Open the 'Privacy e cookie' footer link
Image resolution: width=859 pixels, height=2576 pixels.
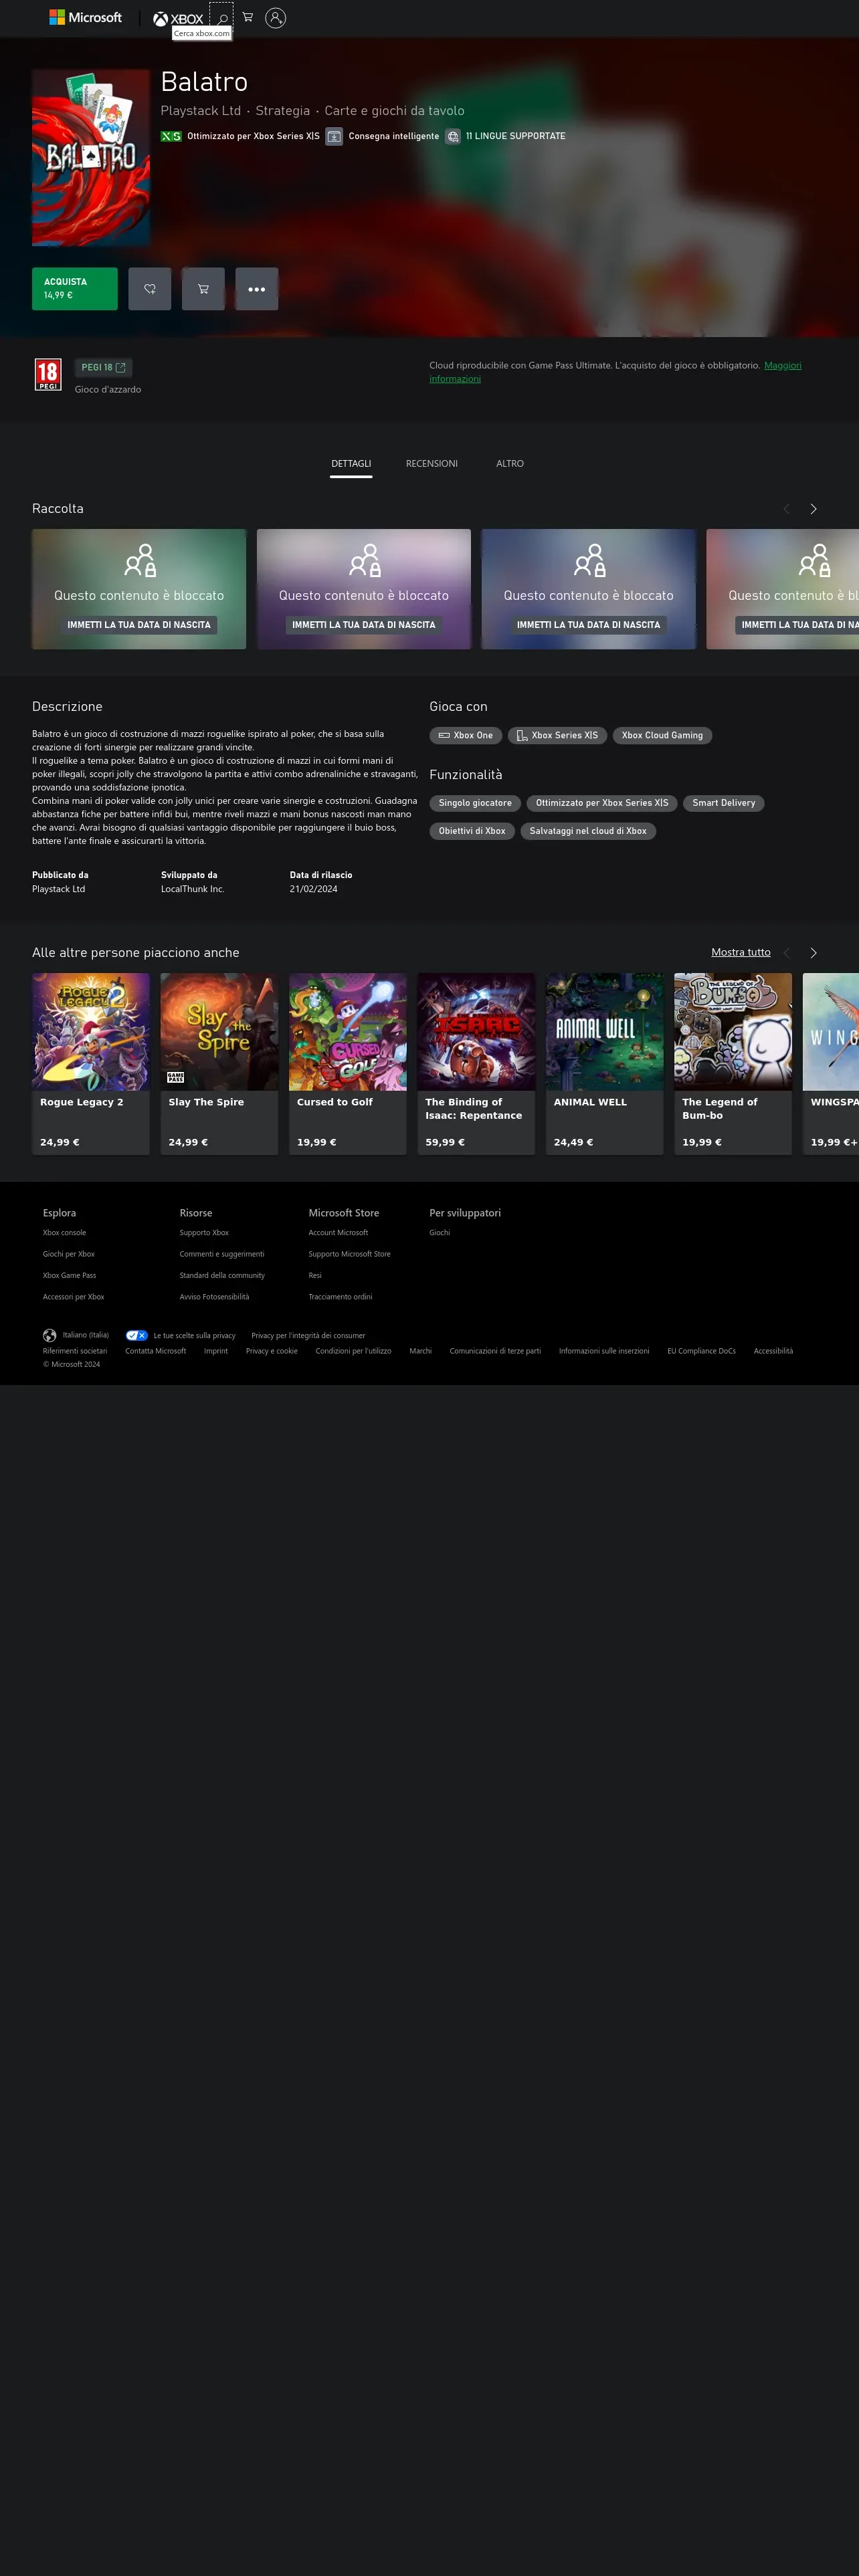(x=272, y=1351)
